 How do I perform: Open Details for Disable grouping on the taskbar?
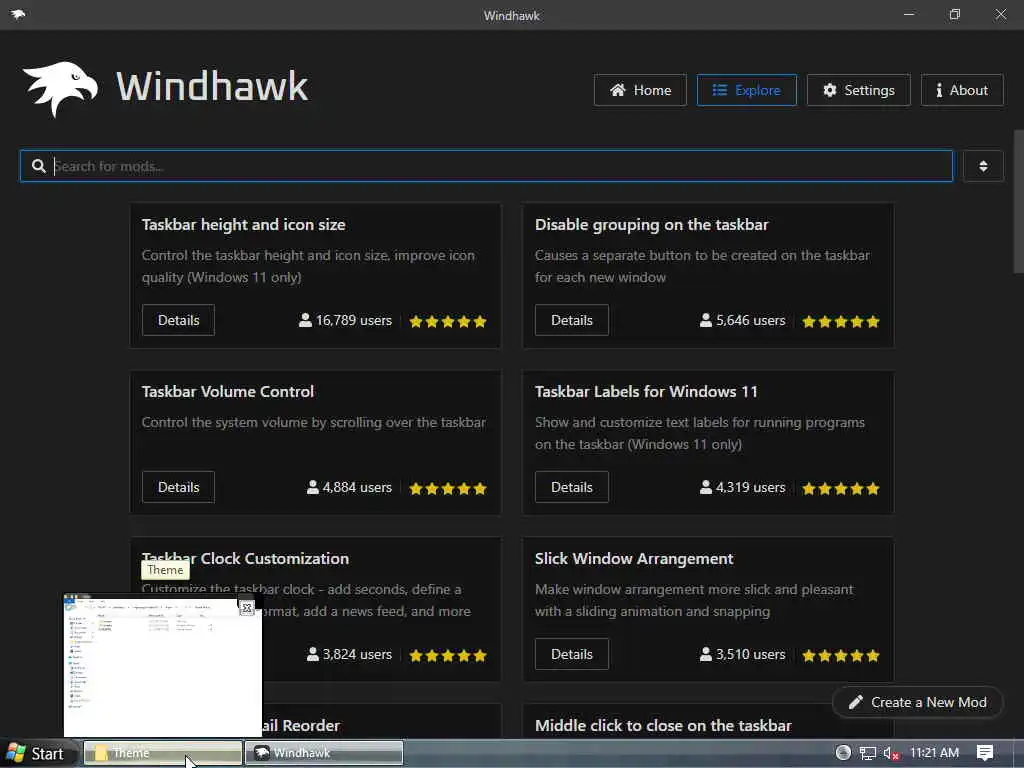coord(571,320)
